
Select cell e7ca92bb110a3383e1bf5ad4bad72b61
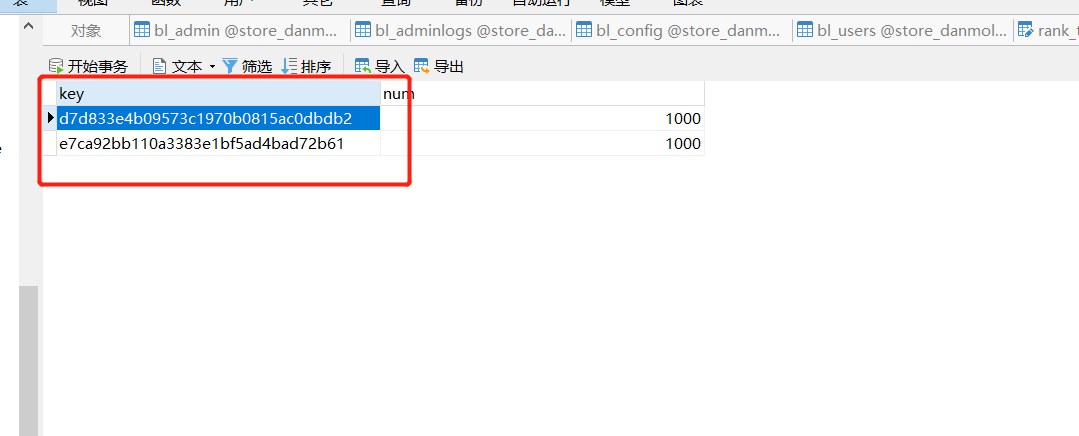point(219,143)
